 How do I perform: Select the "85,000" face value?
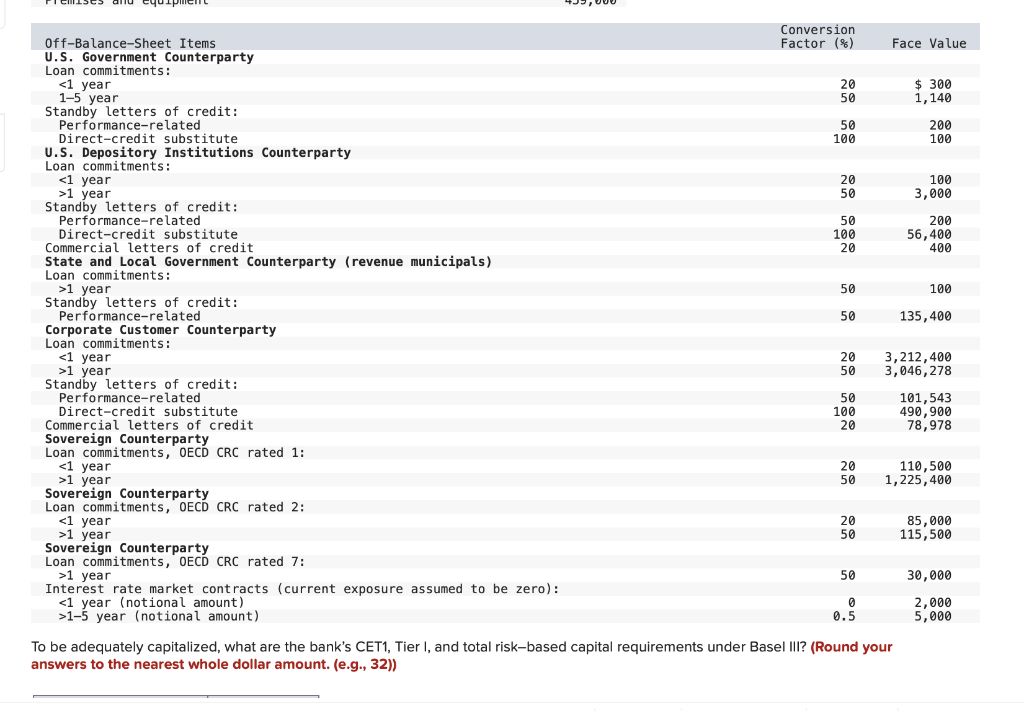pos(929,521)
